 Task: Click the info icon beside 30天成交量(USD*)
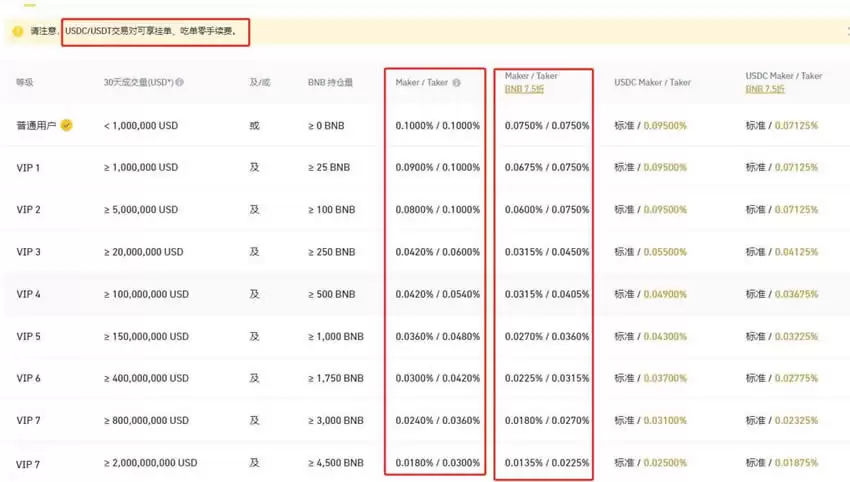click(180, 83)
